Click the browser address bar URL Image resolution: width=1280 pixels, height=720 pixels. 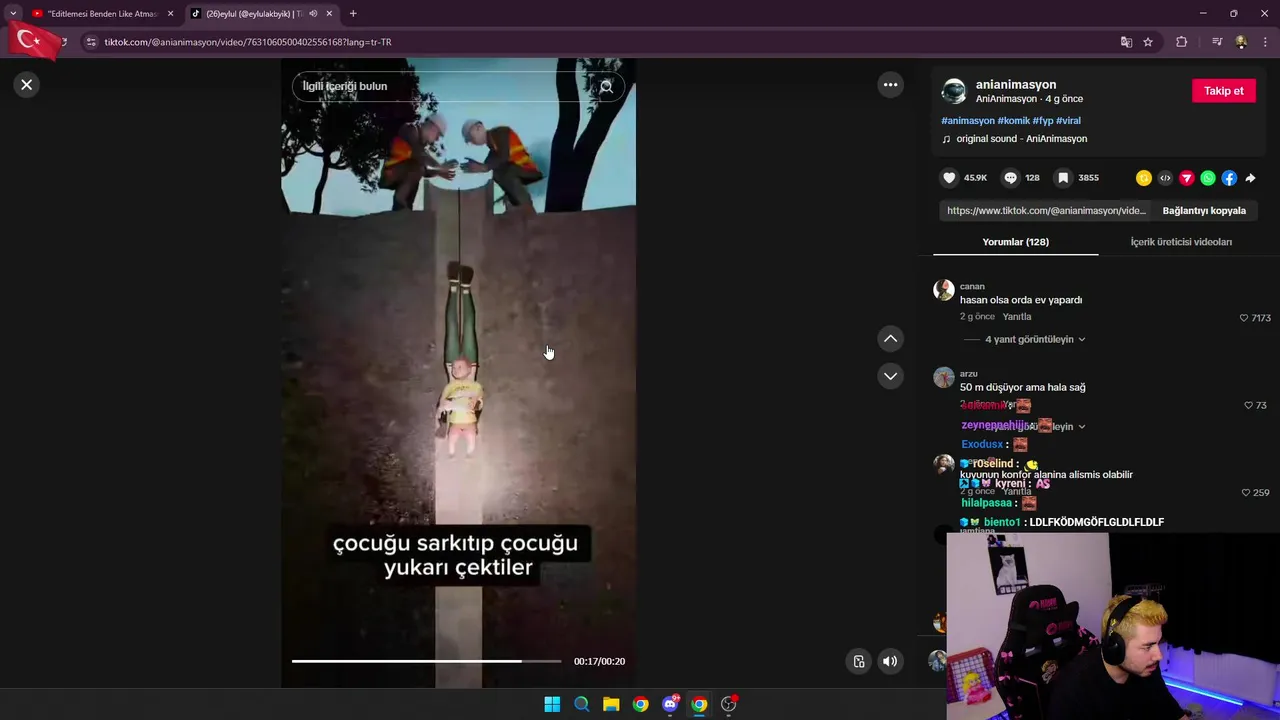click(x=248, y=42)
